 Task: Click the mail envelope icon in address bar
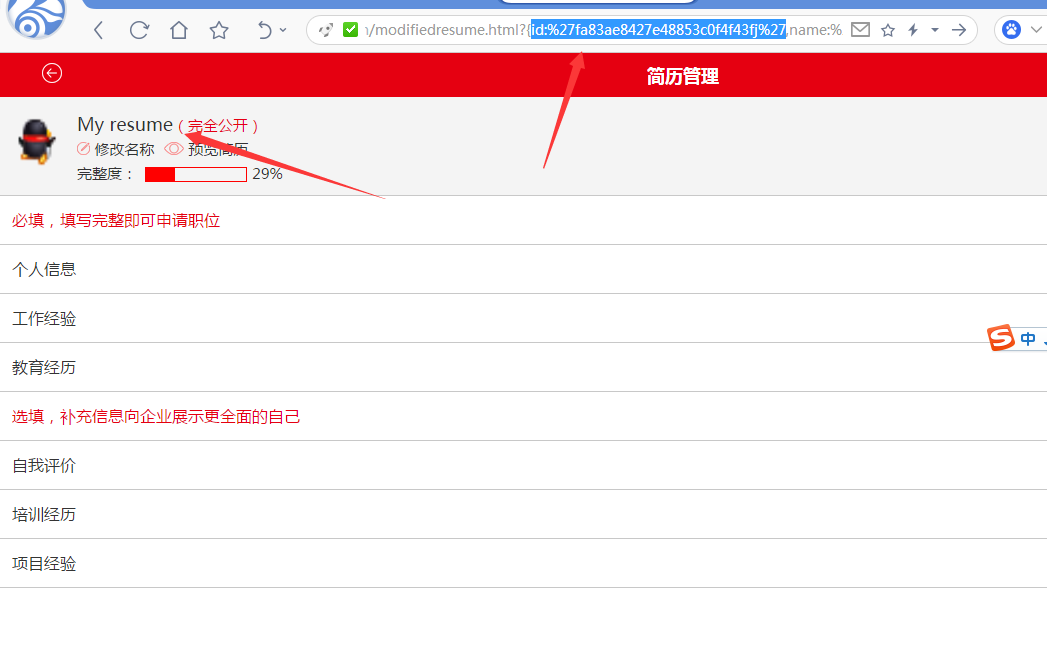pyautogui.click(x=861, y=29)
